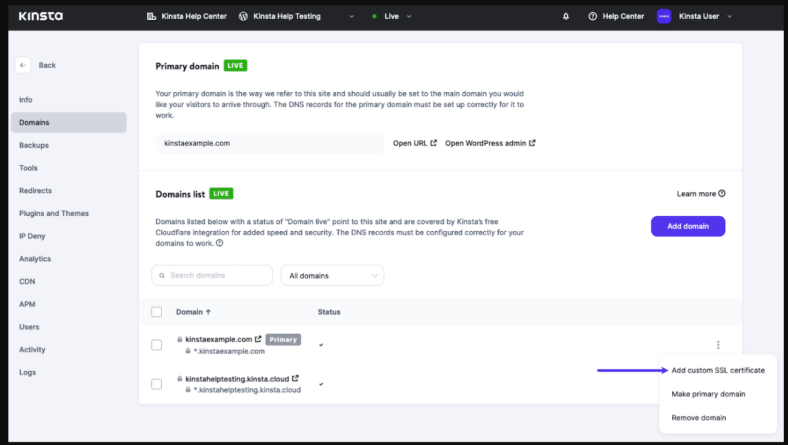The width and height of the screenshot is (788, 445).
Task: Click lock icon beside *.kinstaexample.com
Action: click(x=188, y=351)
